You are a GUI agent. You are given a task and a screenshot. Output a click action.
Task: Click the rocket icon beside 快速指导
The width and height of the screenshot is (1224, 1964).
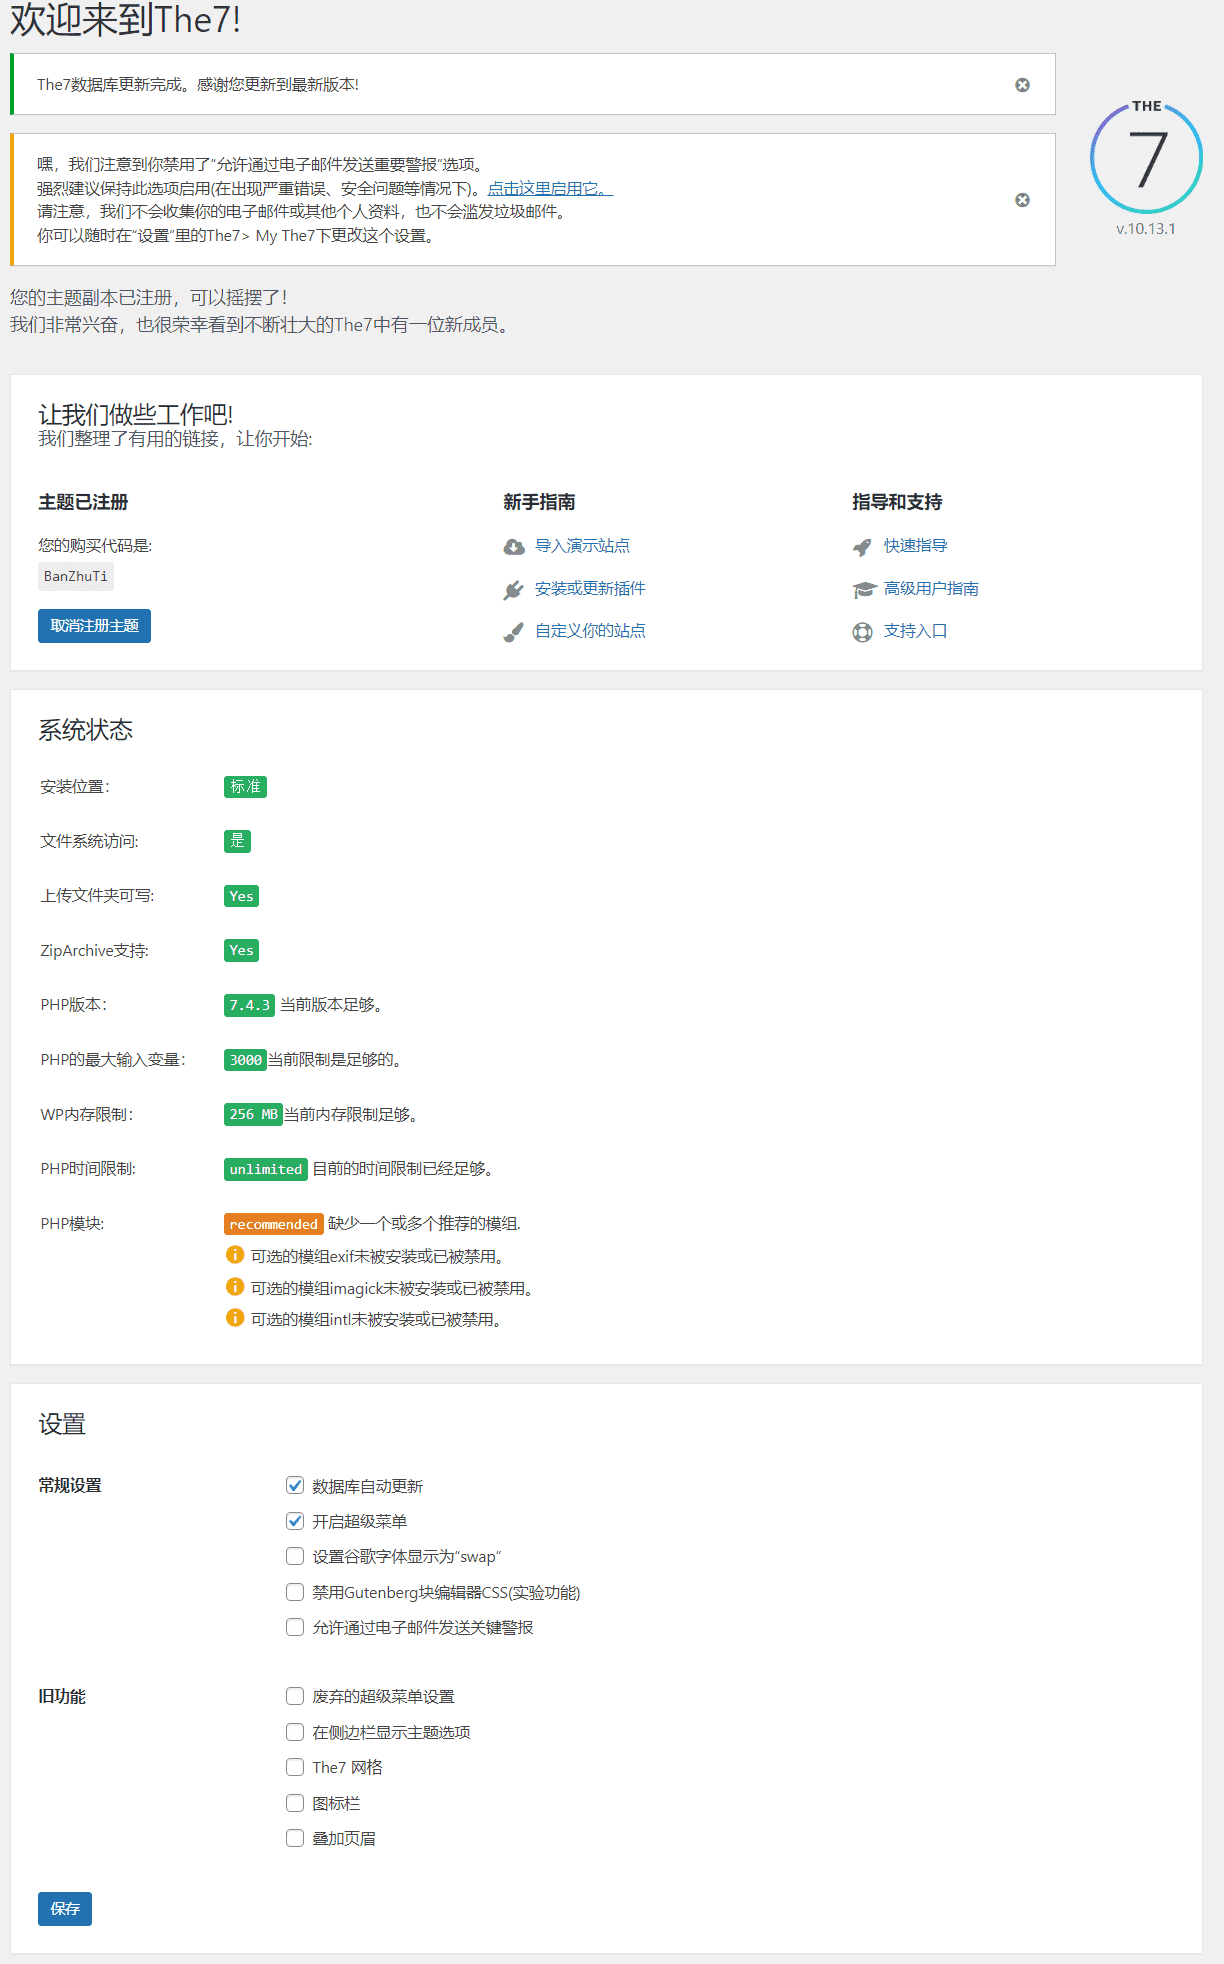point(862,547)
